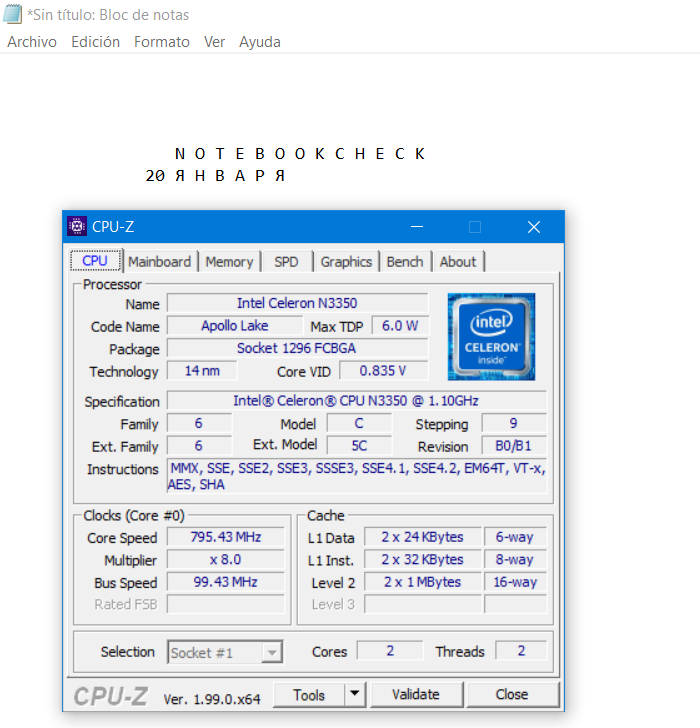Open the Archivo menu in Notepad
This screenshot has width=700, height=728.
[x=32, y=42]
